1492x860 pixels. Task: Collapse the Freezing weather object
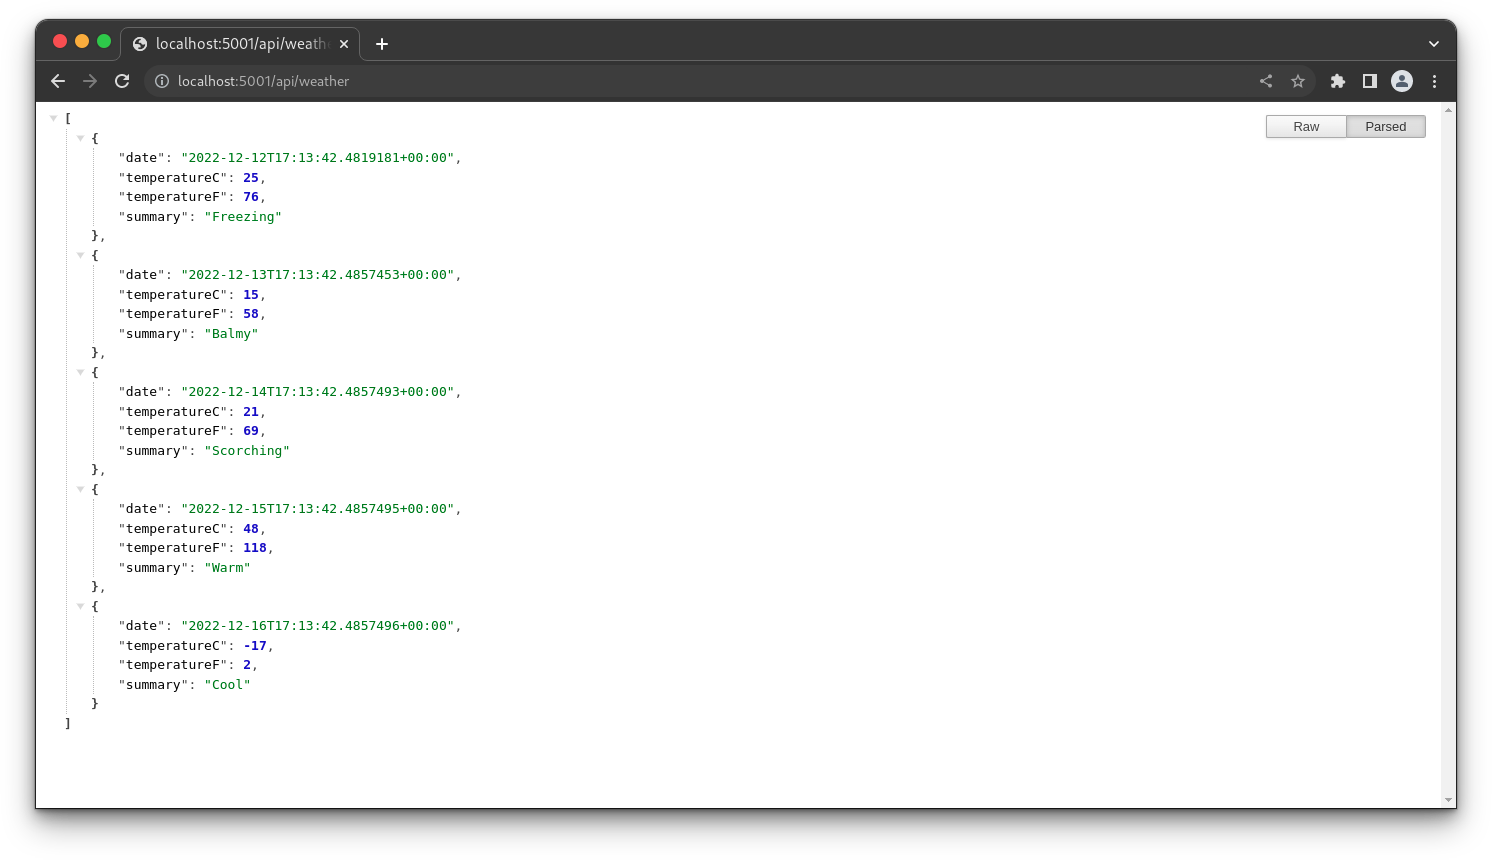81,138
